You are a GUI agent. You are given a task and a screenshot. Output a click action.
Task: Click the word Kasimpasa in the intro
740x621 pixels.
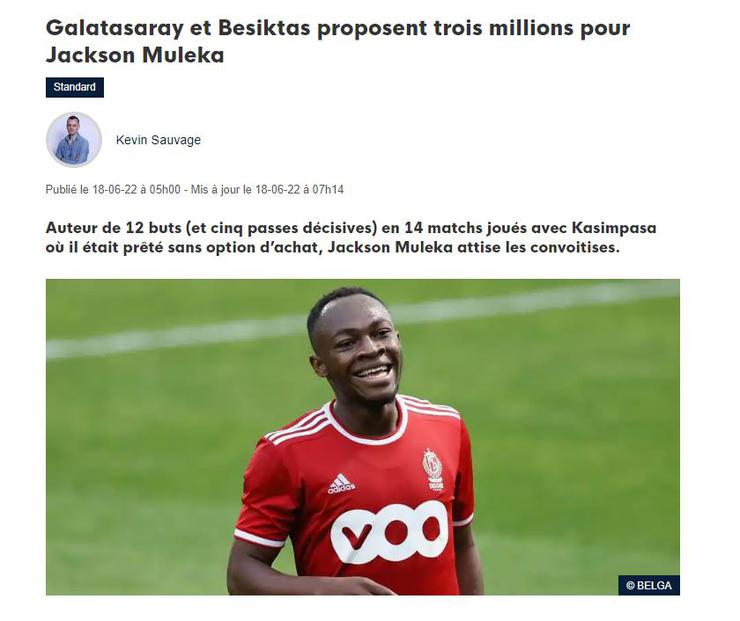pos(614,228)
